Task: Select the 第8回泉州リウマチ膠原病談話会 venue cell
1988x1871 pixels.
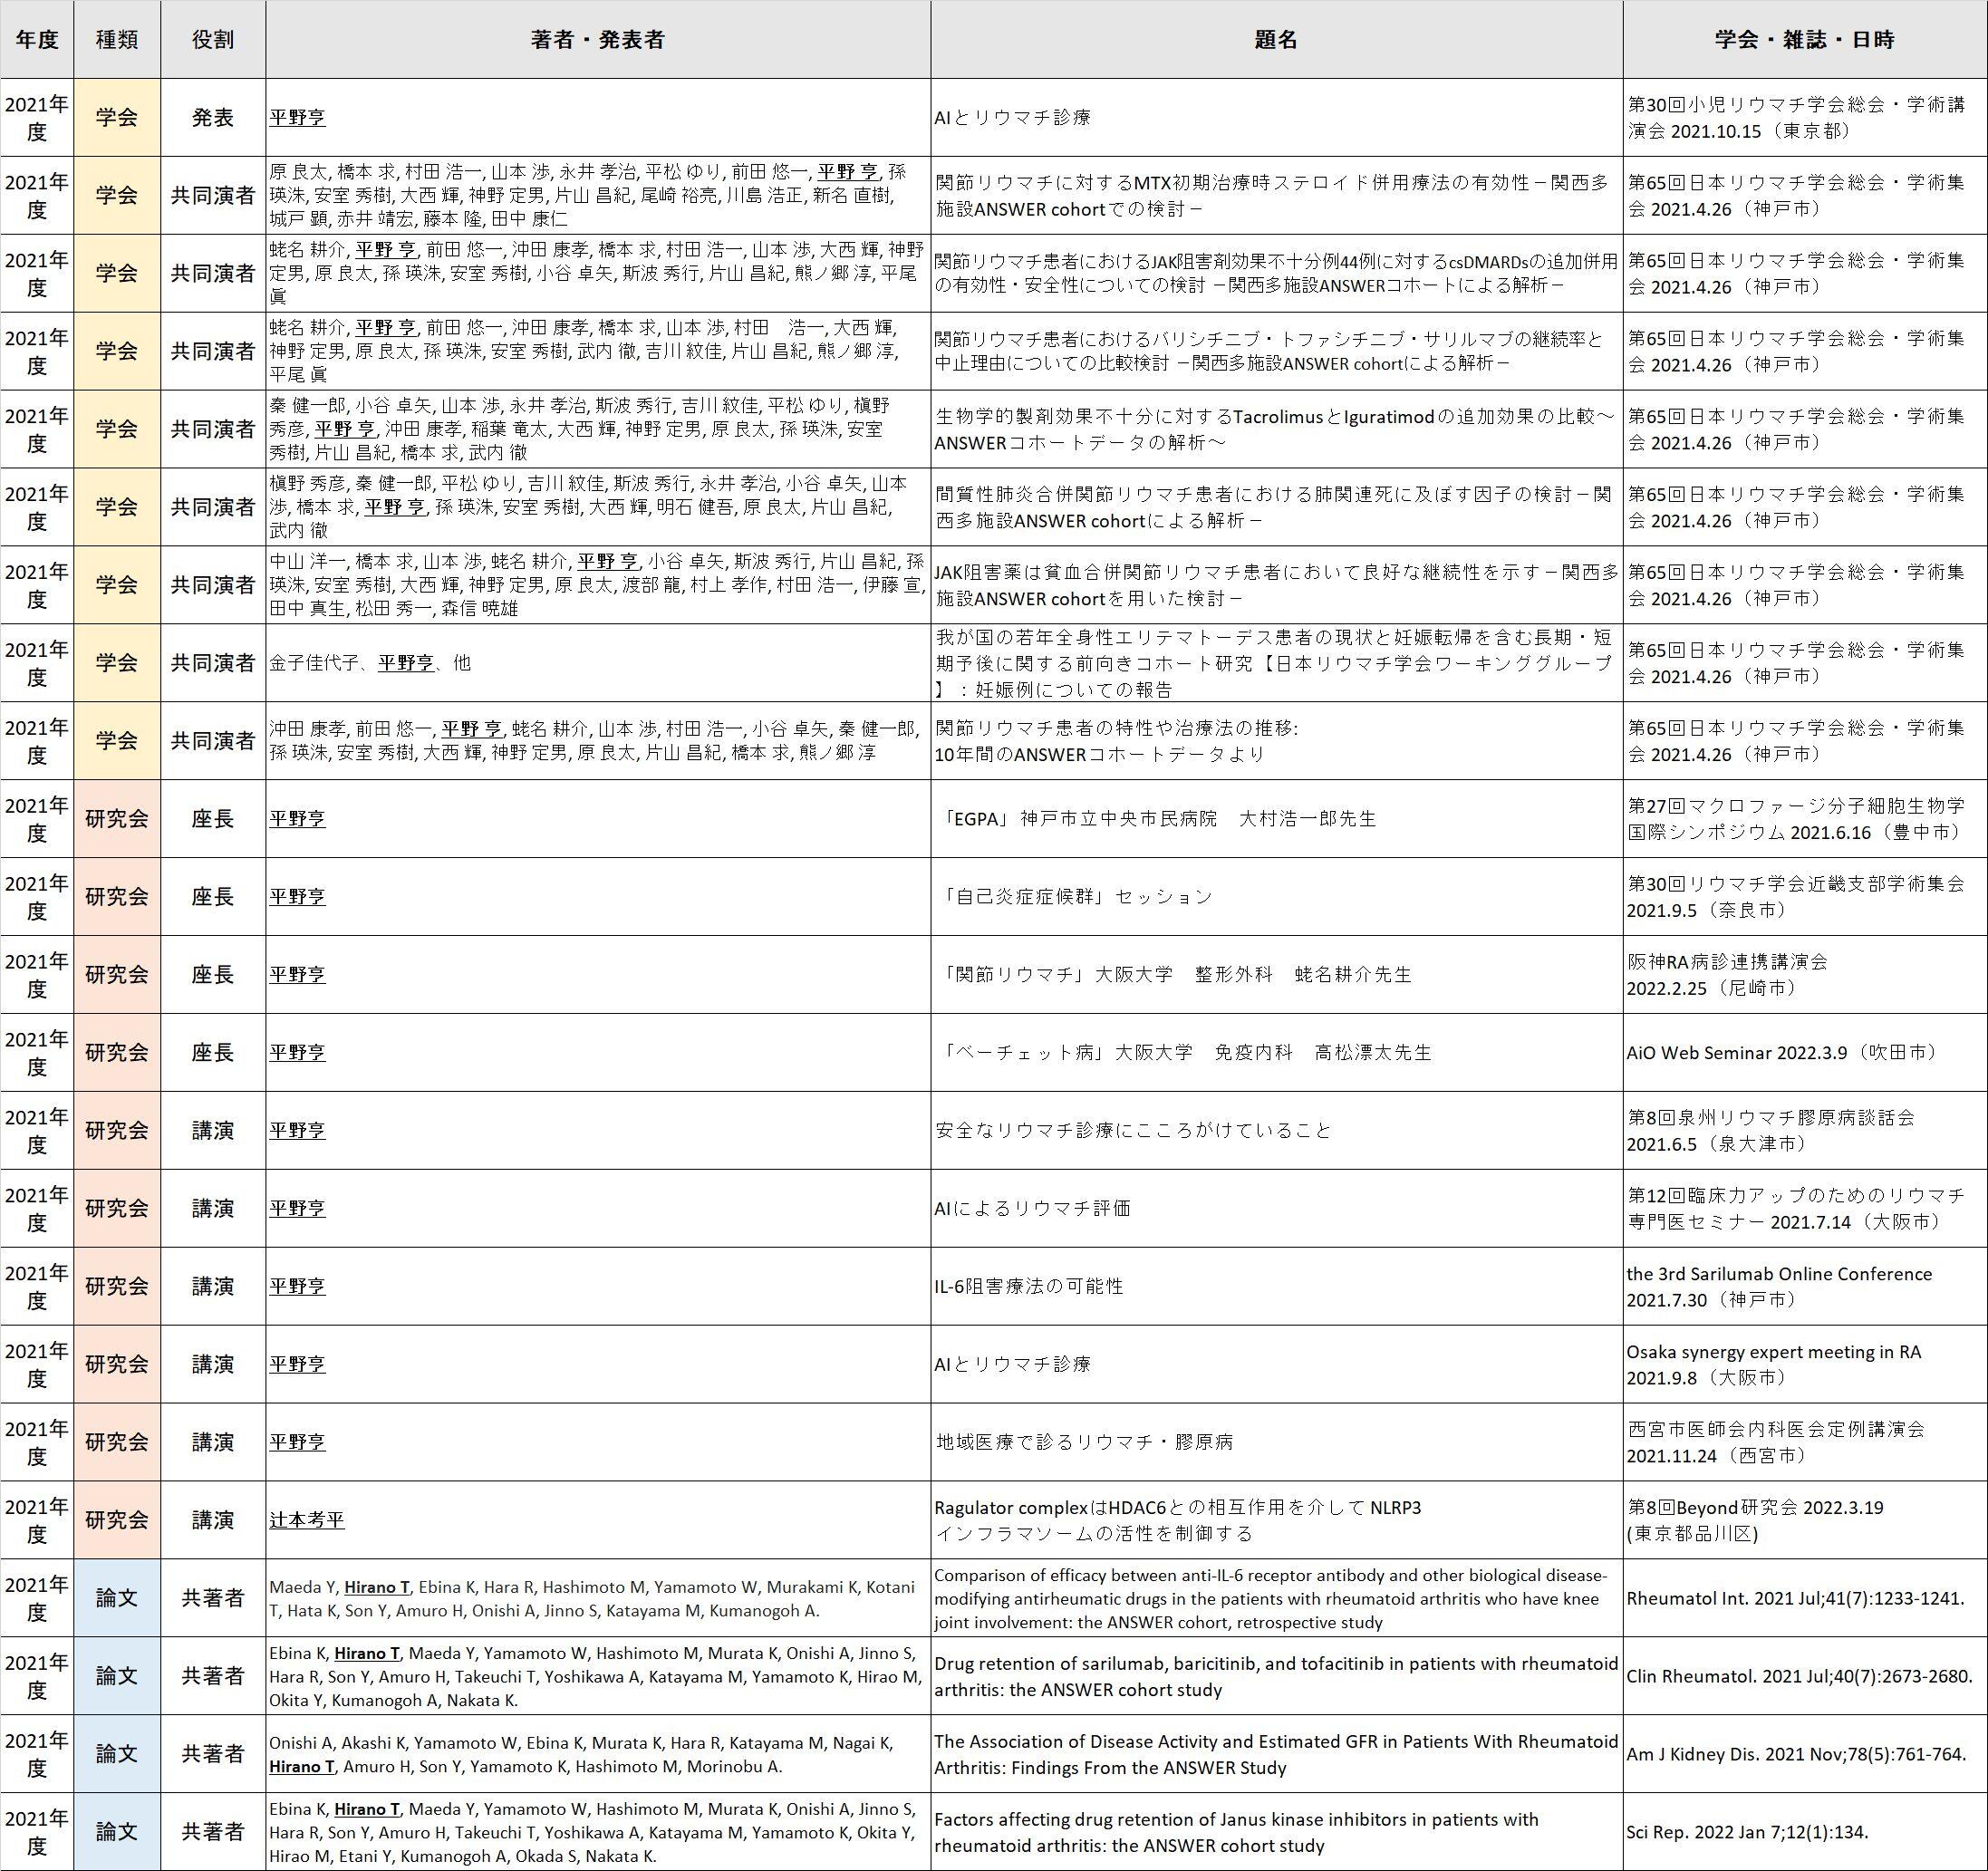Action: pos(1804,1131)
